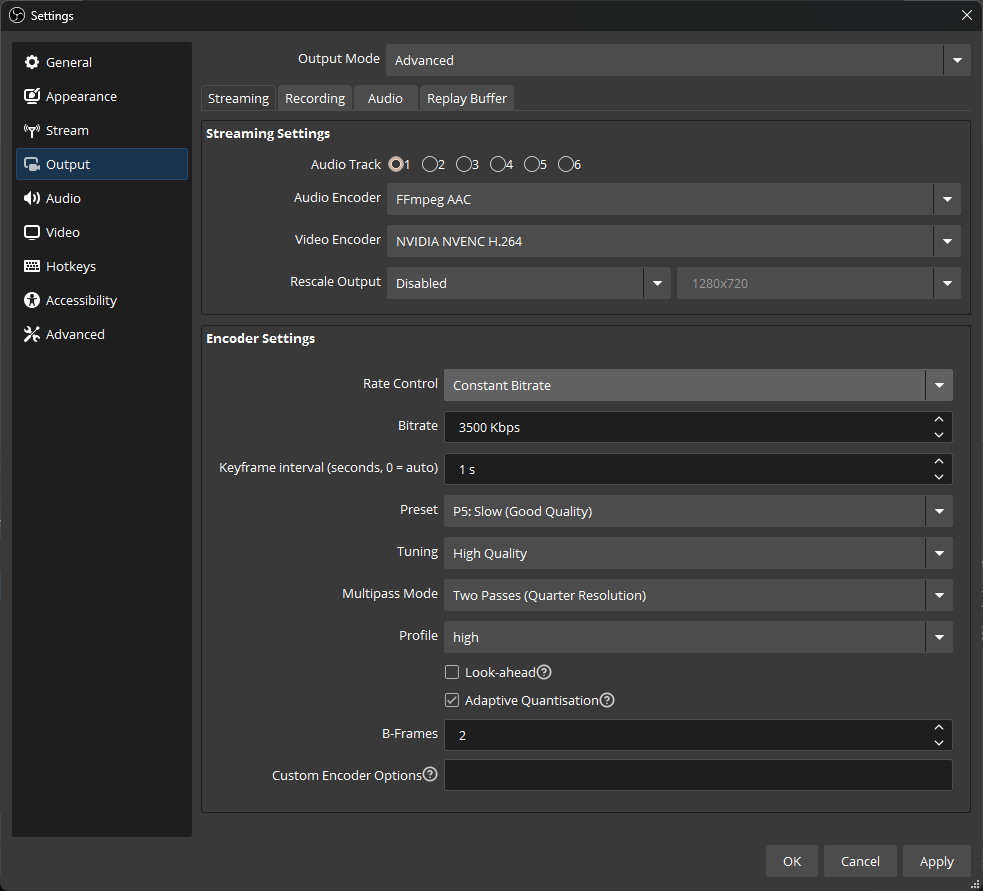Image resolution: width=983 pixels, height=891 pixels.
Task: Click the General gear icon
Action: 31,62
